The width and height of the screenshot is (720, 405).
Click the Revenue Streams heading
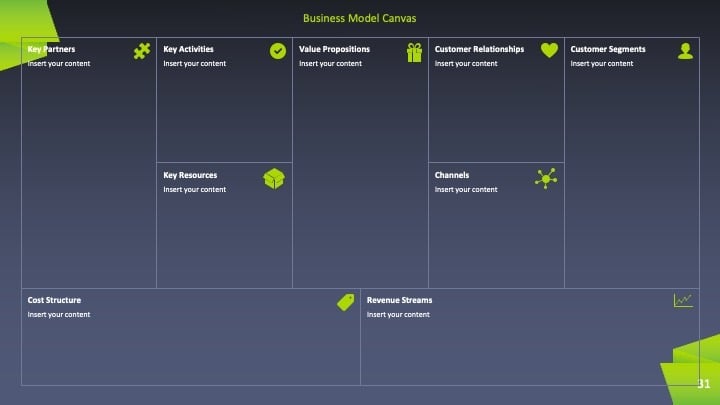pos(399,300)
